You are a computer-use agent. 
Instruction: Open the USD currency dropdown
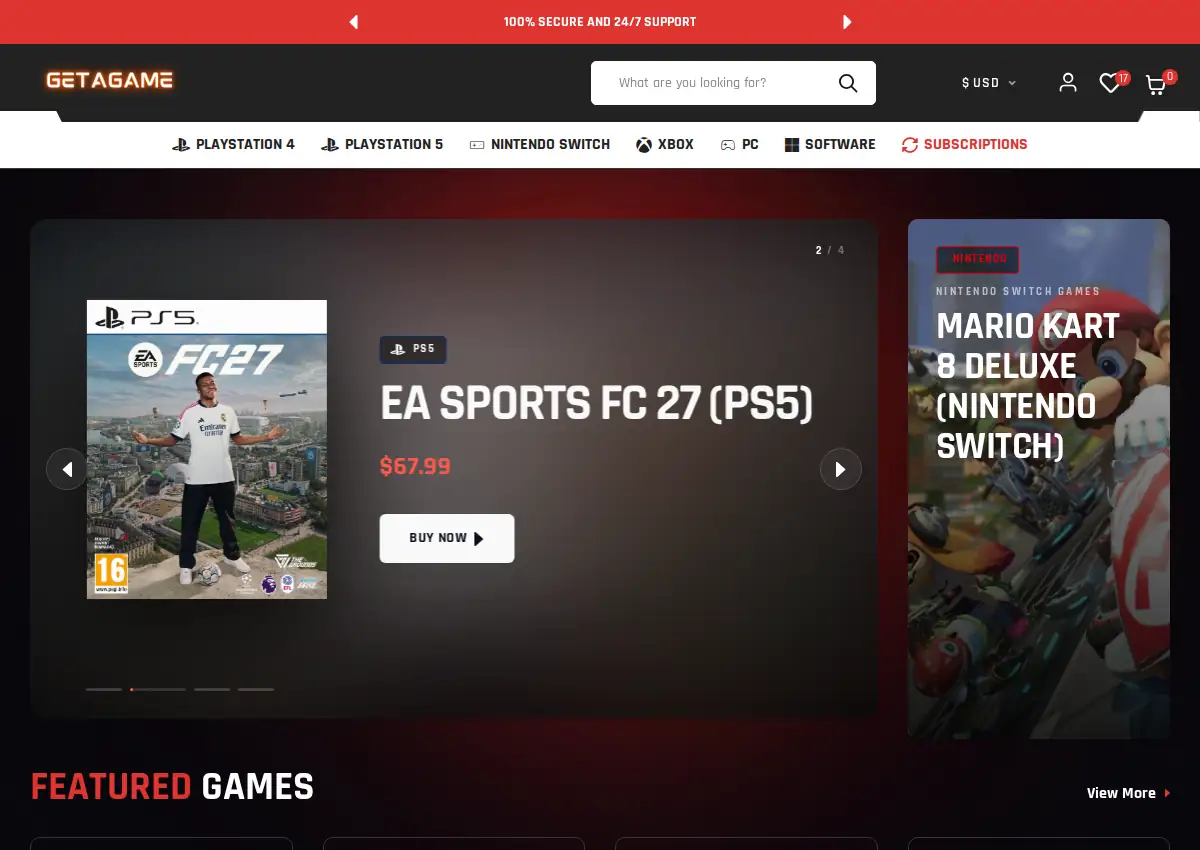(x=988, y=83)
